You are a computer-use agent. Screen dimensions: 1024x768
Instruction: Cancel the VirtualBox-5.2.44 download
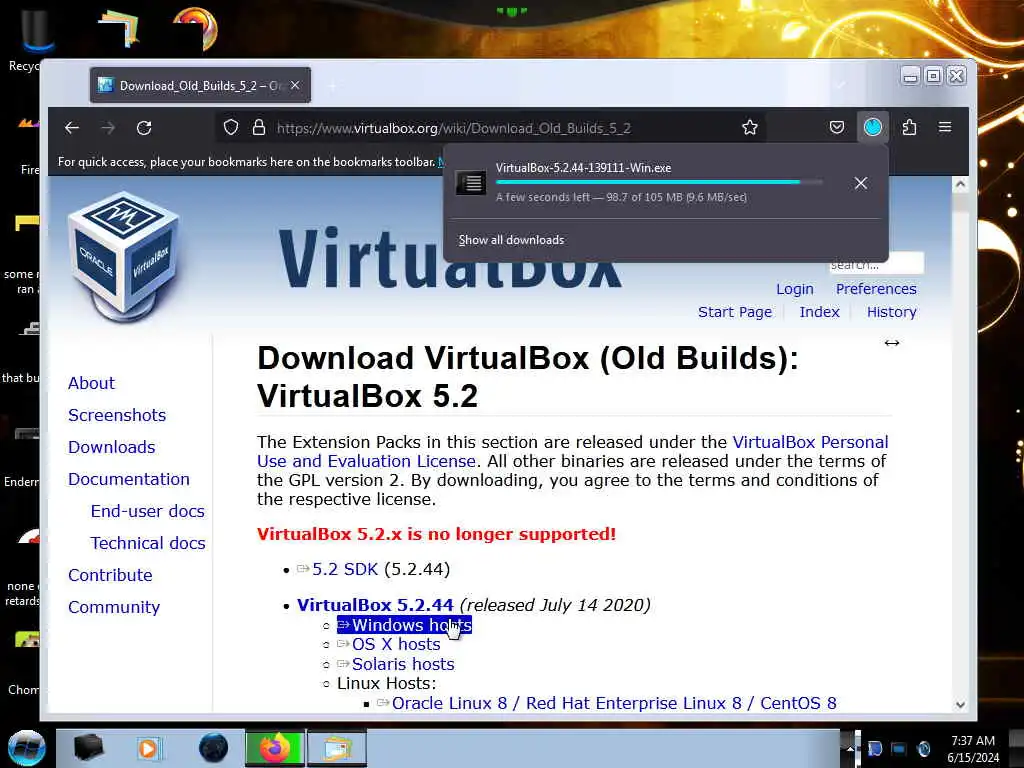click(x=861, y=184)
